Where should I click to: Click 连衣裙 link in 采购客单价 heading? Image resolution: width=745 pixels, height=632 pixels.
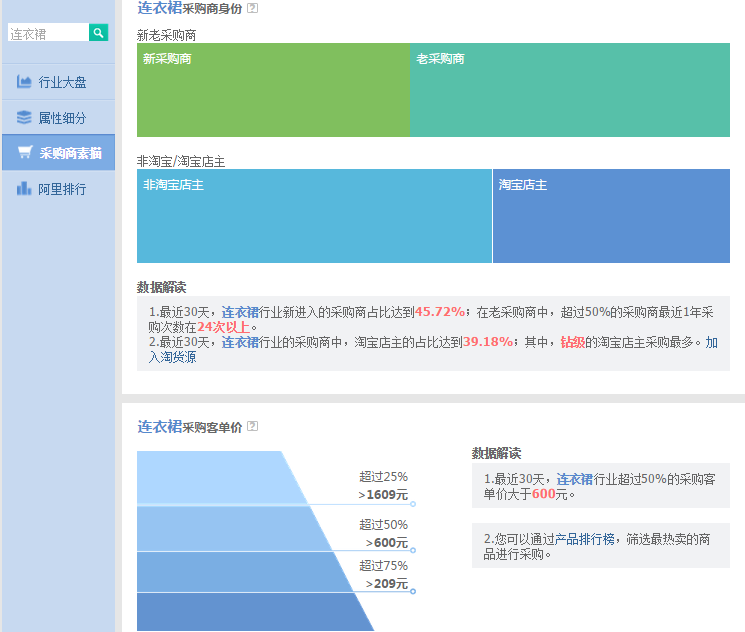coord(159,427)
